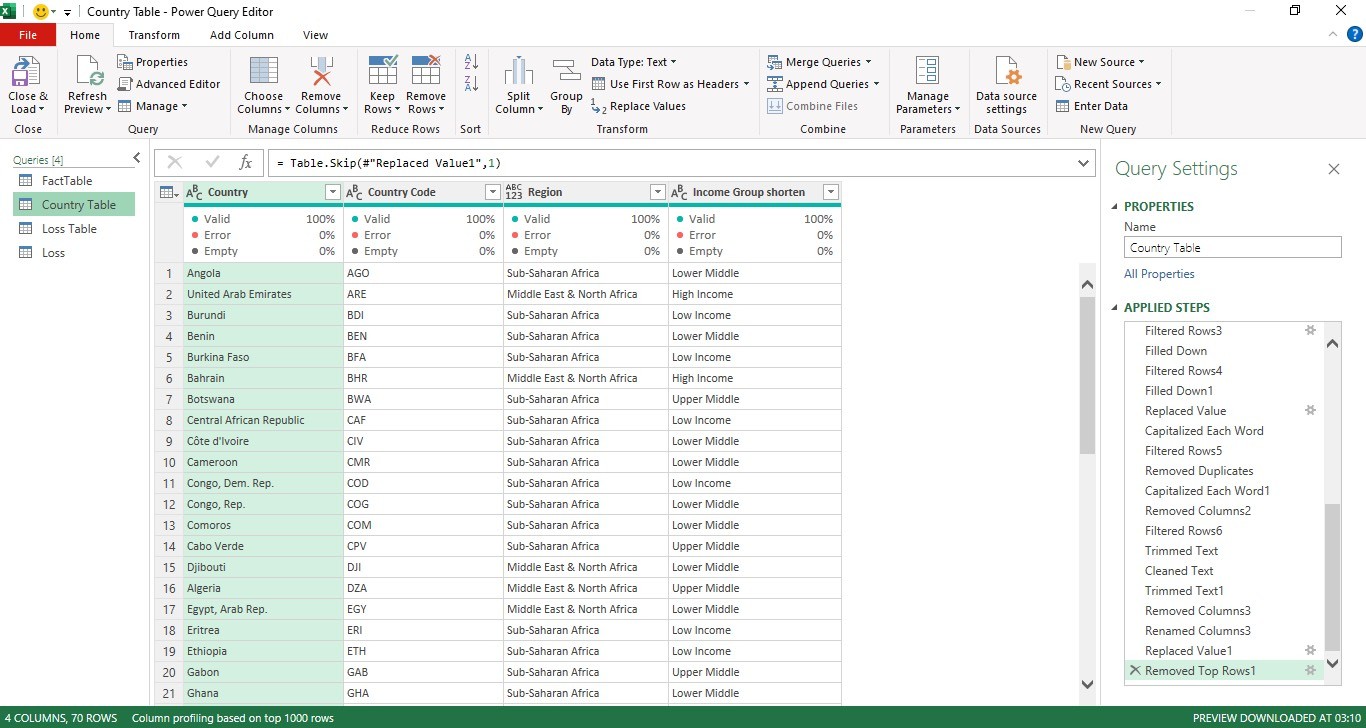Click the Remove Columns icon
The height and width of the screenshot is (728, 1366).
[x=321, y=72]
